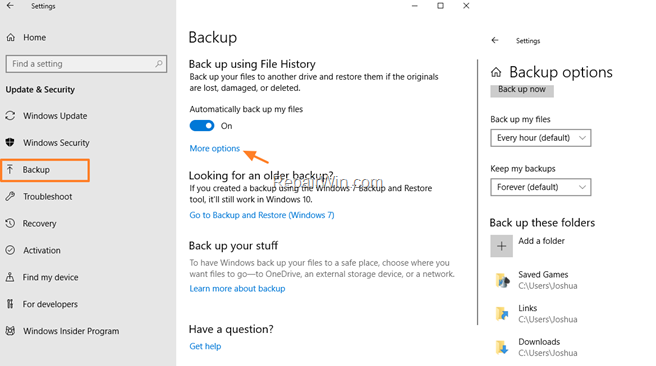Click in the Find a setting search field
The width and height of the screenshot is (656, 366).
[87, 64]
